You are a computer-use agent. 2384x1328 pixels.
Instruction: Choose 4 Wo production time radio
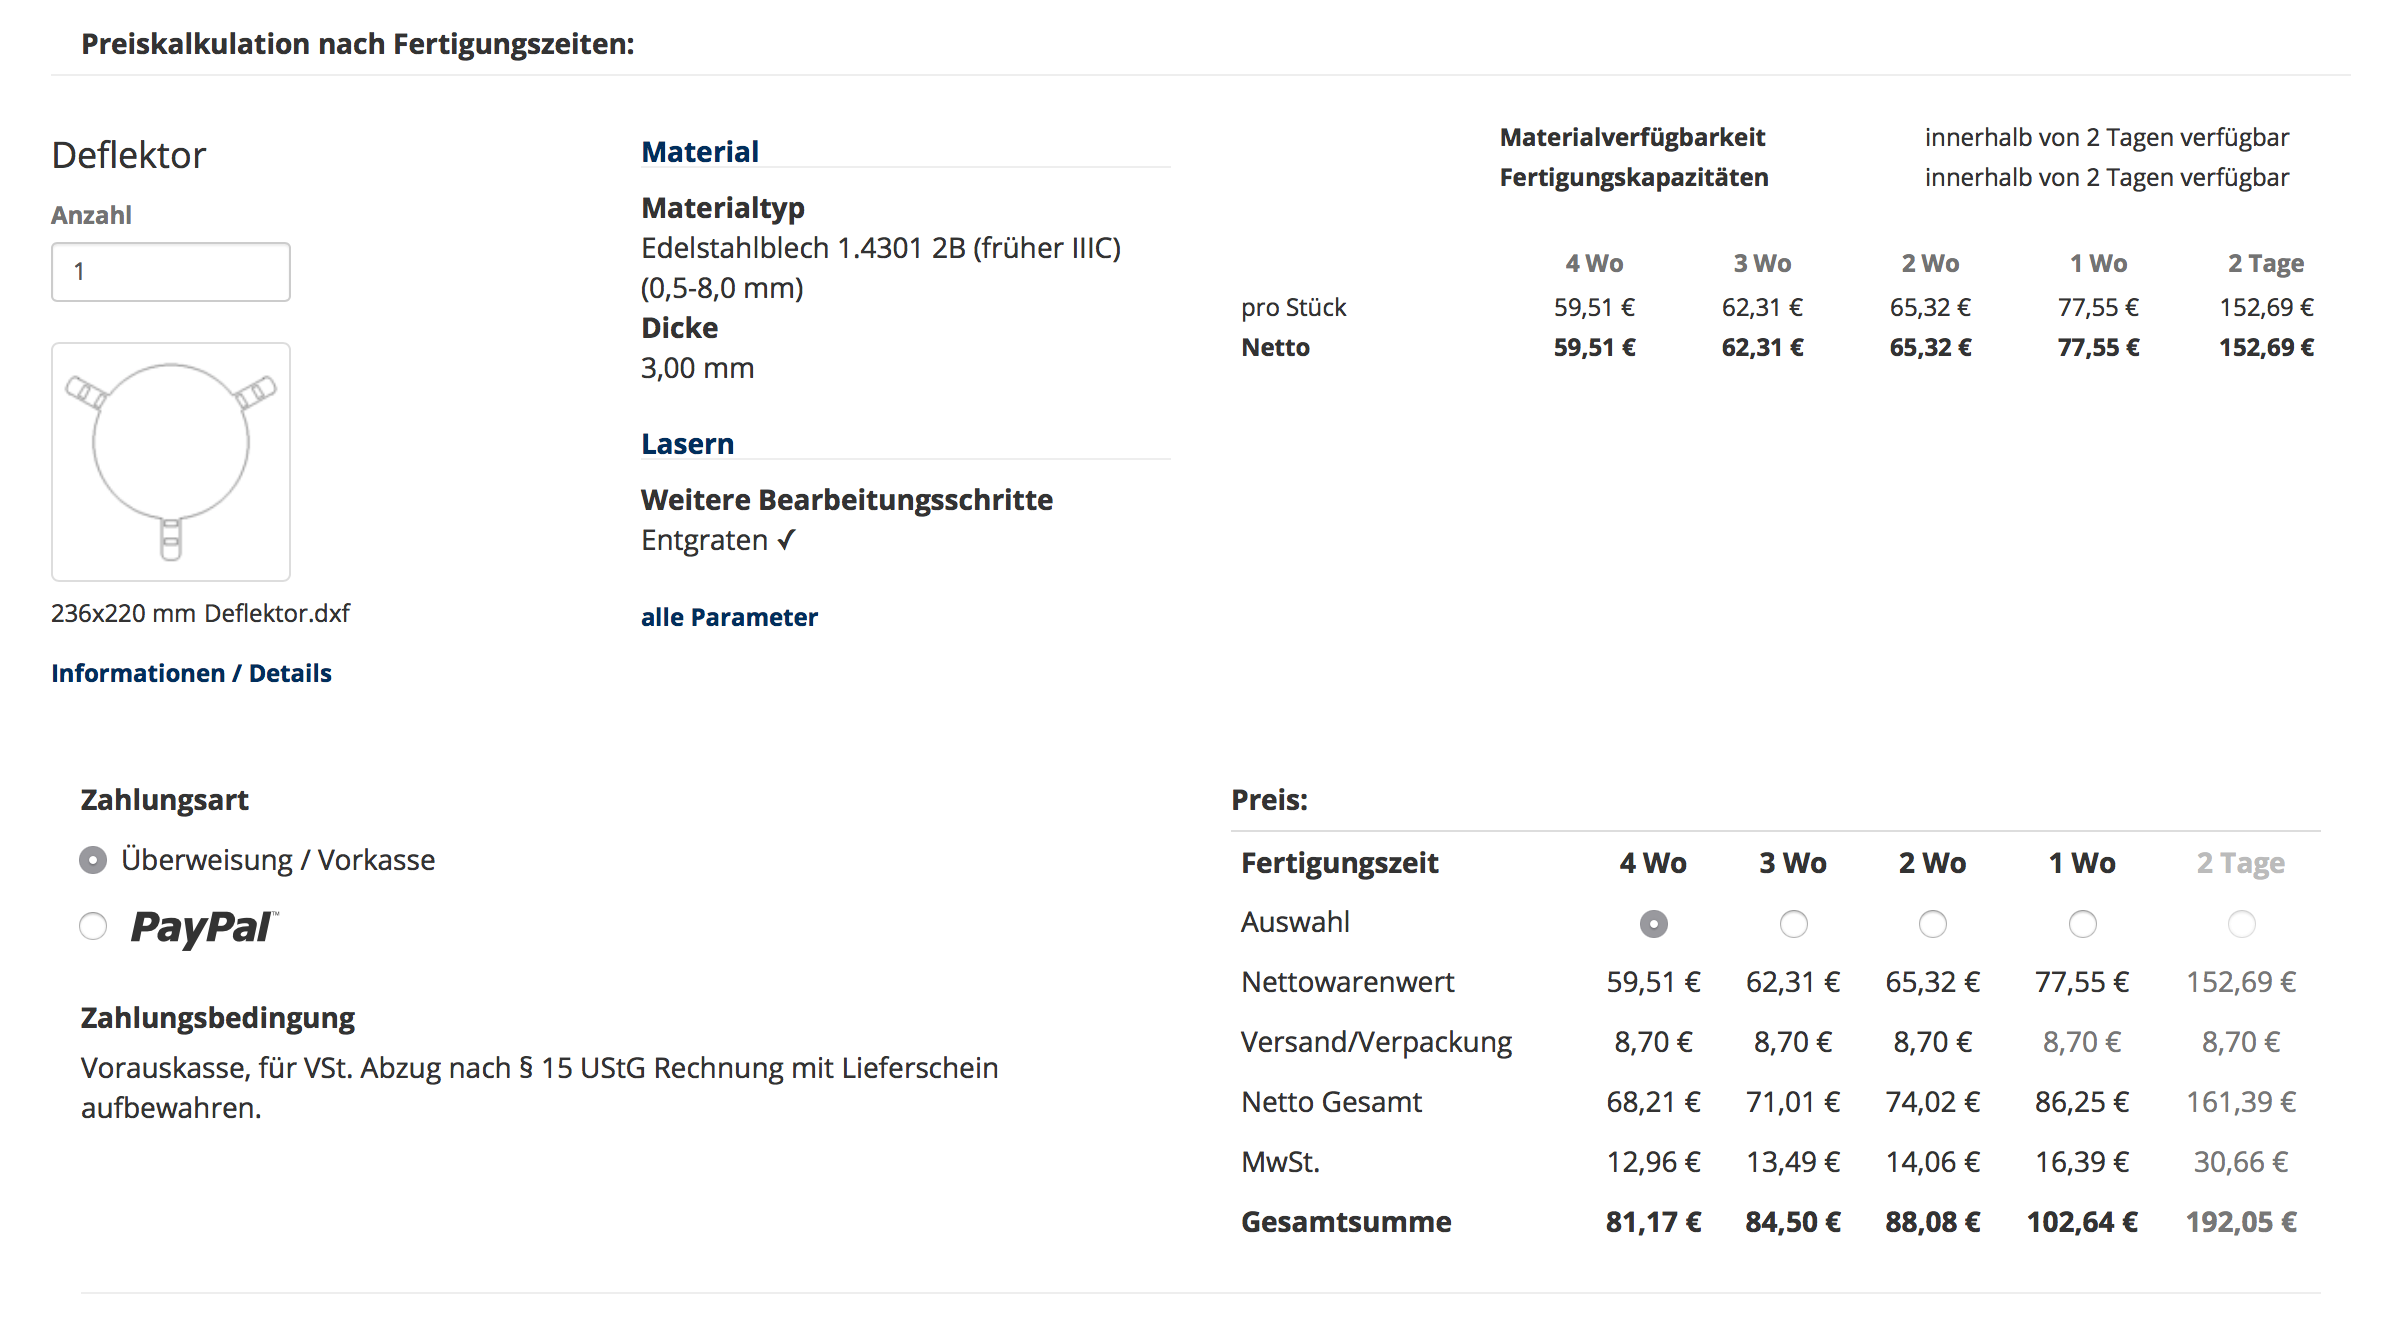[1653, 924]
